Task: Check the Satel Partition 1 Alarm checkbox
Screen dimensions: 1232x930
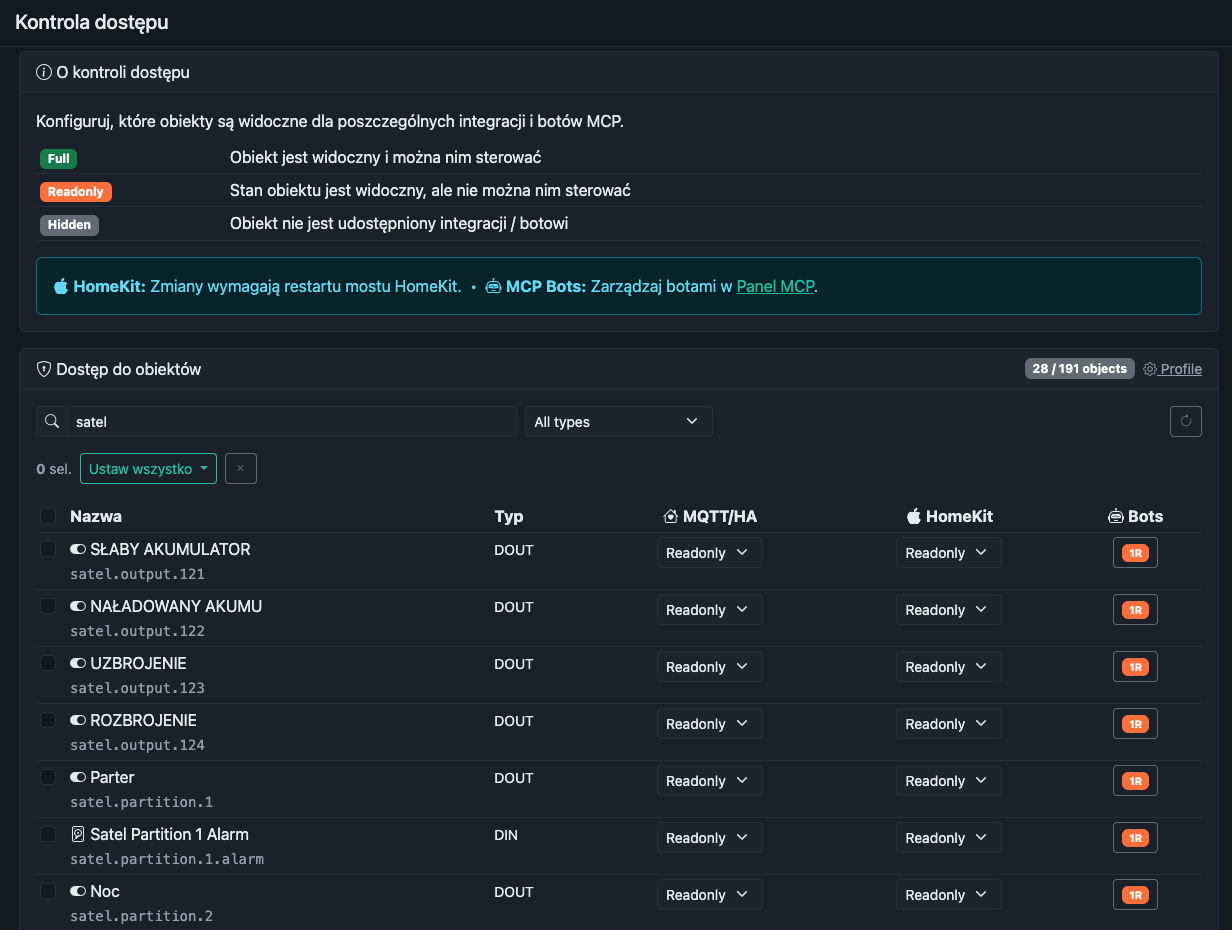Action: click(48, 834)
